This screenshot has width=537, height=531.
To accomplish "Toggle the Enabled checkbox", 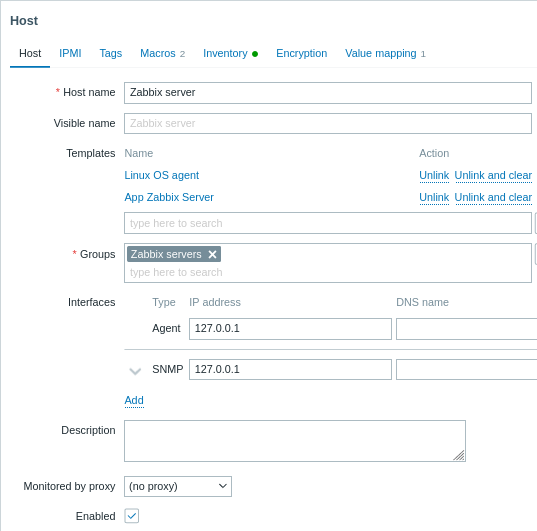I will pyautogui.click(x=132, y=516).
